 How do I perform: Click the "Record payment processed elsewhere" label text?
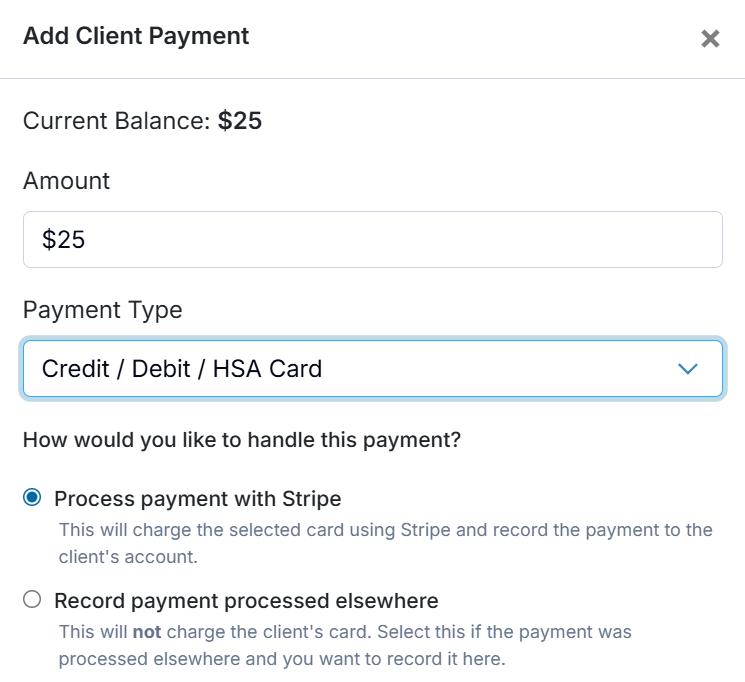tap(246, 601)
